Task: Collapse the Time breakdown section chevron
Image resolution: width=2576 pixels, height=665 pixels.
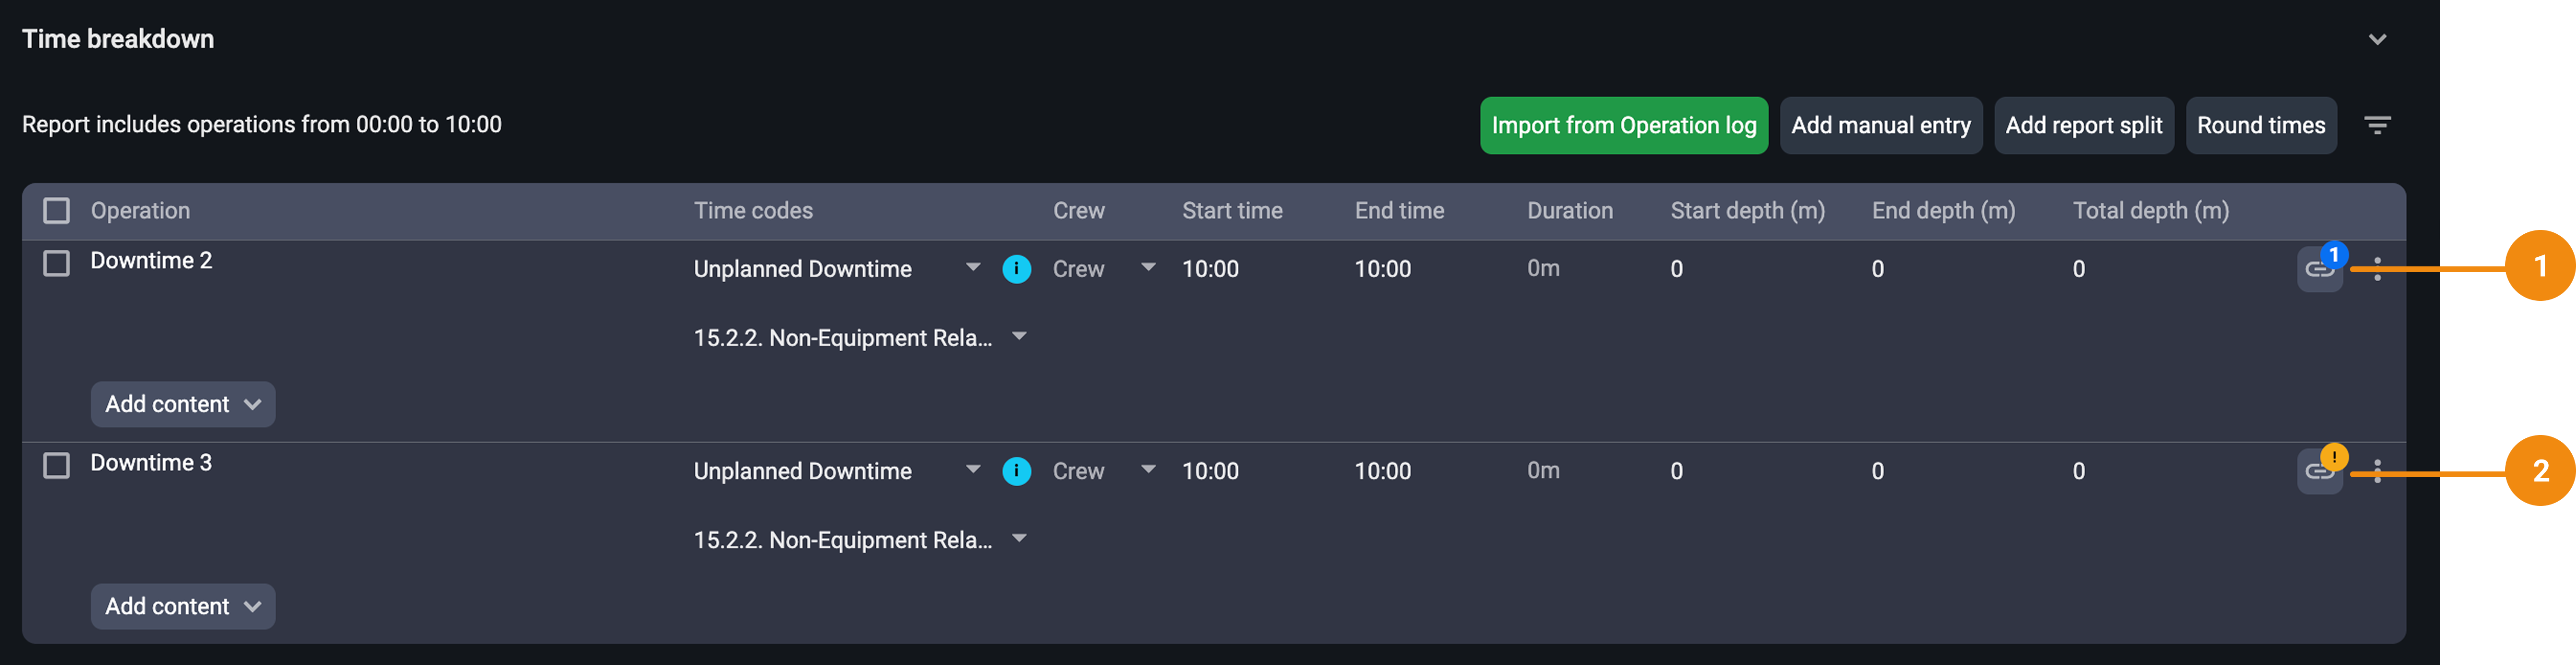Action: (x=2377, y=40)
